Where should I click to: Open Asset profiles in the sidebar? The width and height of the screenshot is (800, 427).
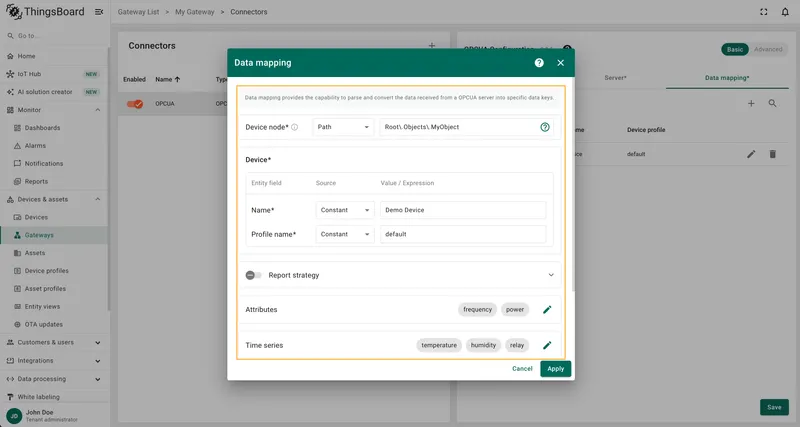[x=54, y=289]
